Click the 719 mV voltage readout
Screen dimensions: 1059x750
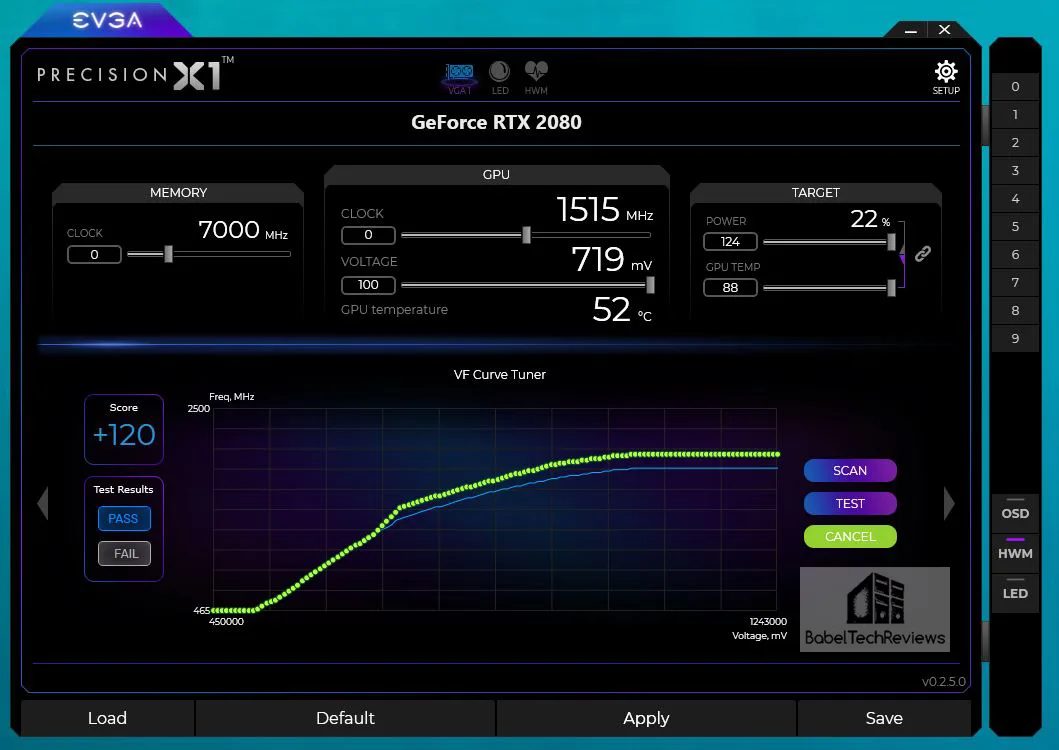[611, 259]
